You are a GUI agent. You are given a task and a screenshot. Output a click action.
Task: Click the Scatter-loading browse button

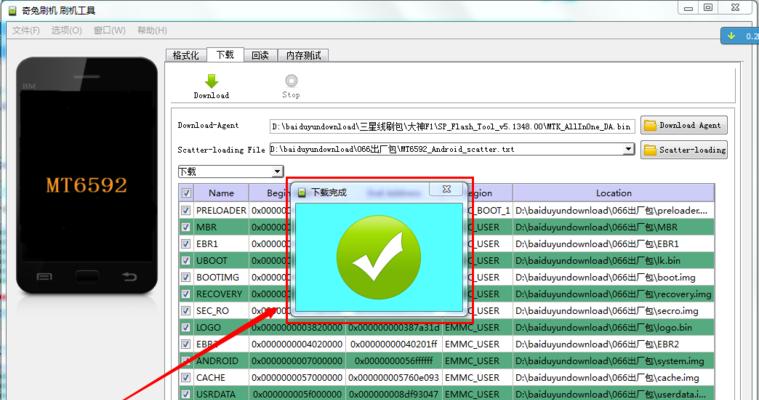click(683, 150)
